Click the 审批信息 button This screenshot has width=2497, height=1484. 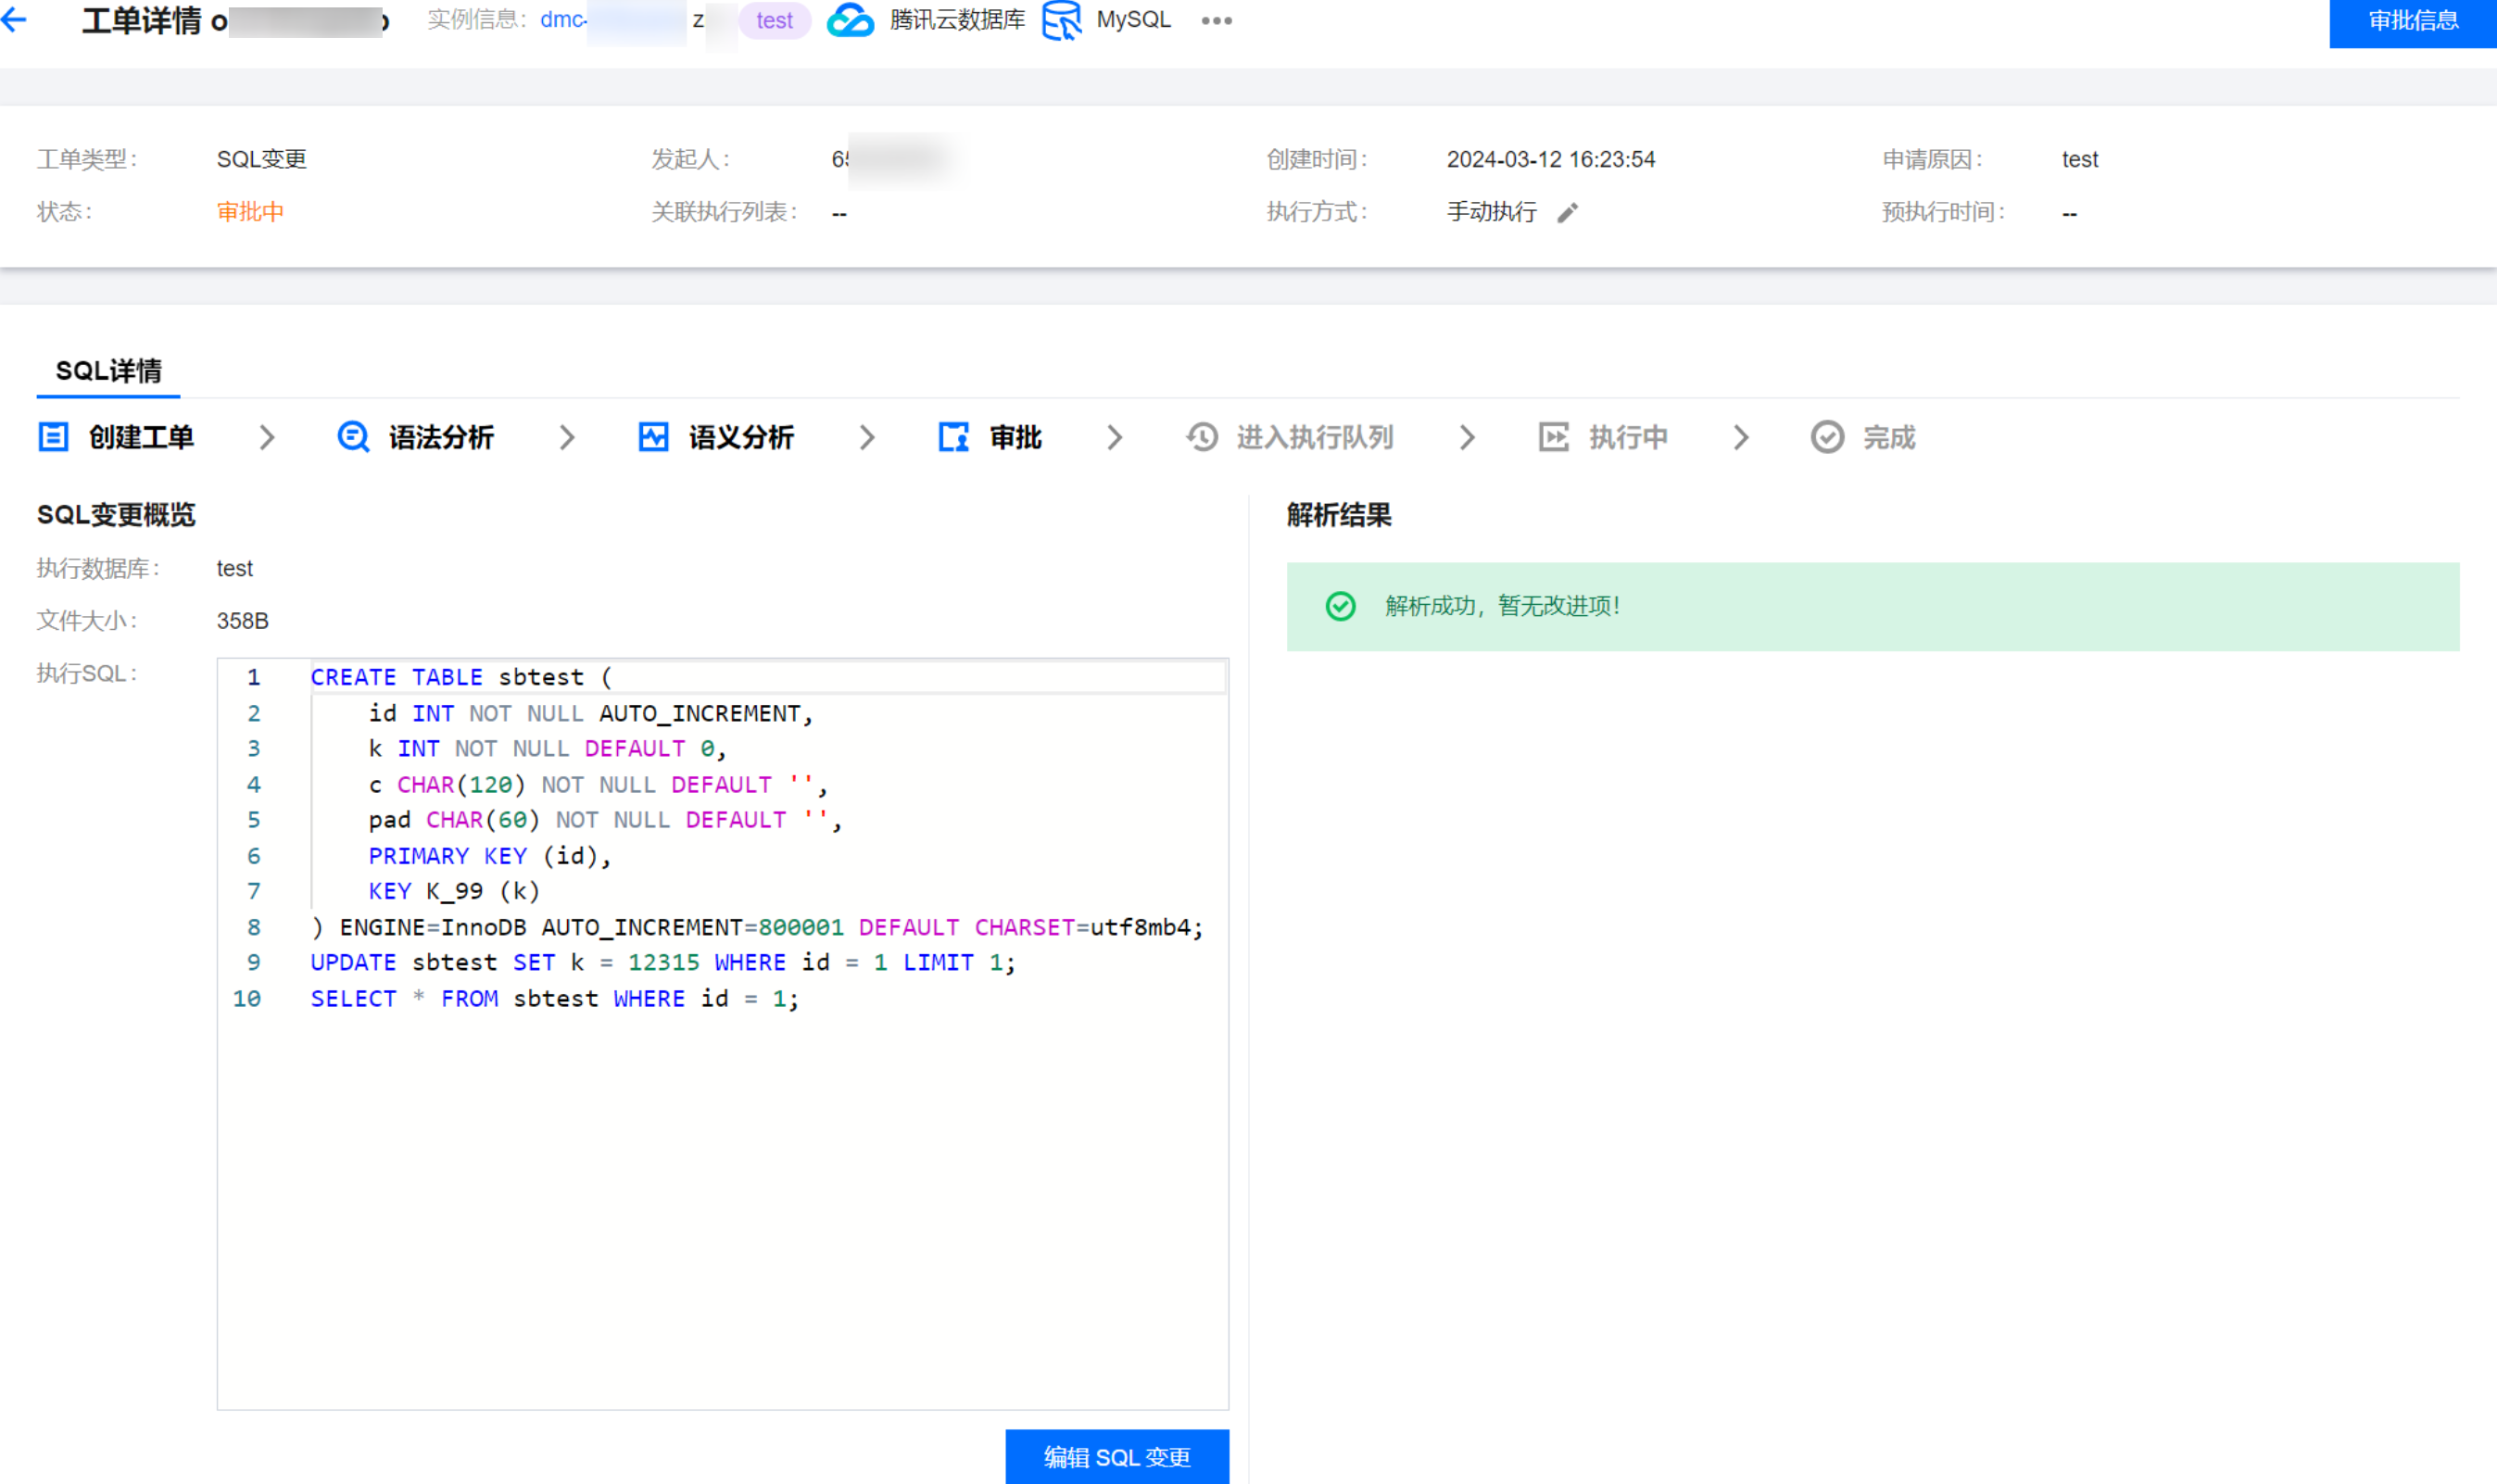pos(2412,20)
